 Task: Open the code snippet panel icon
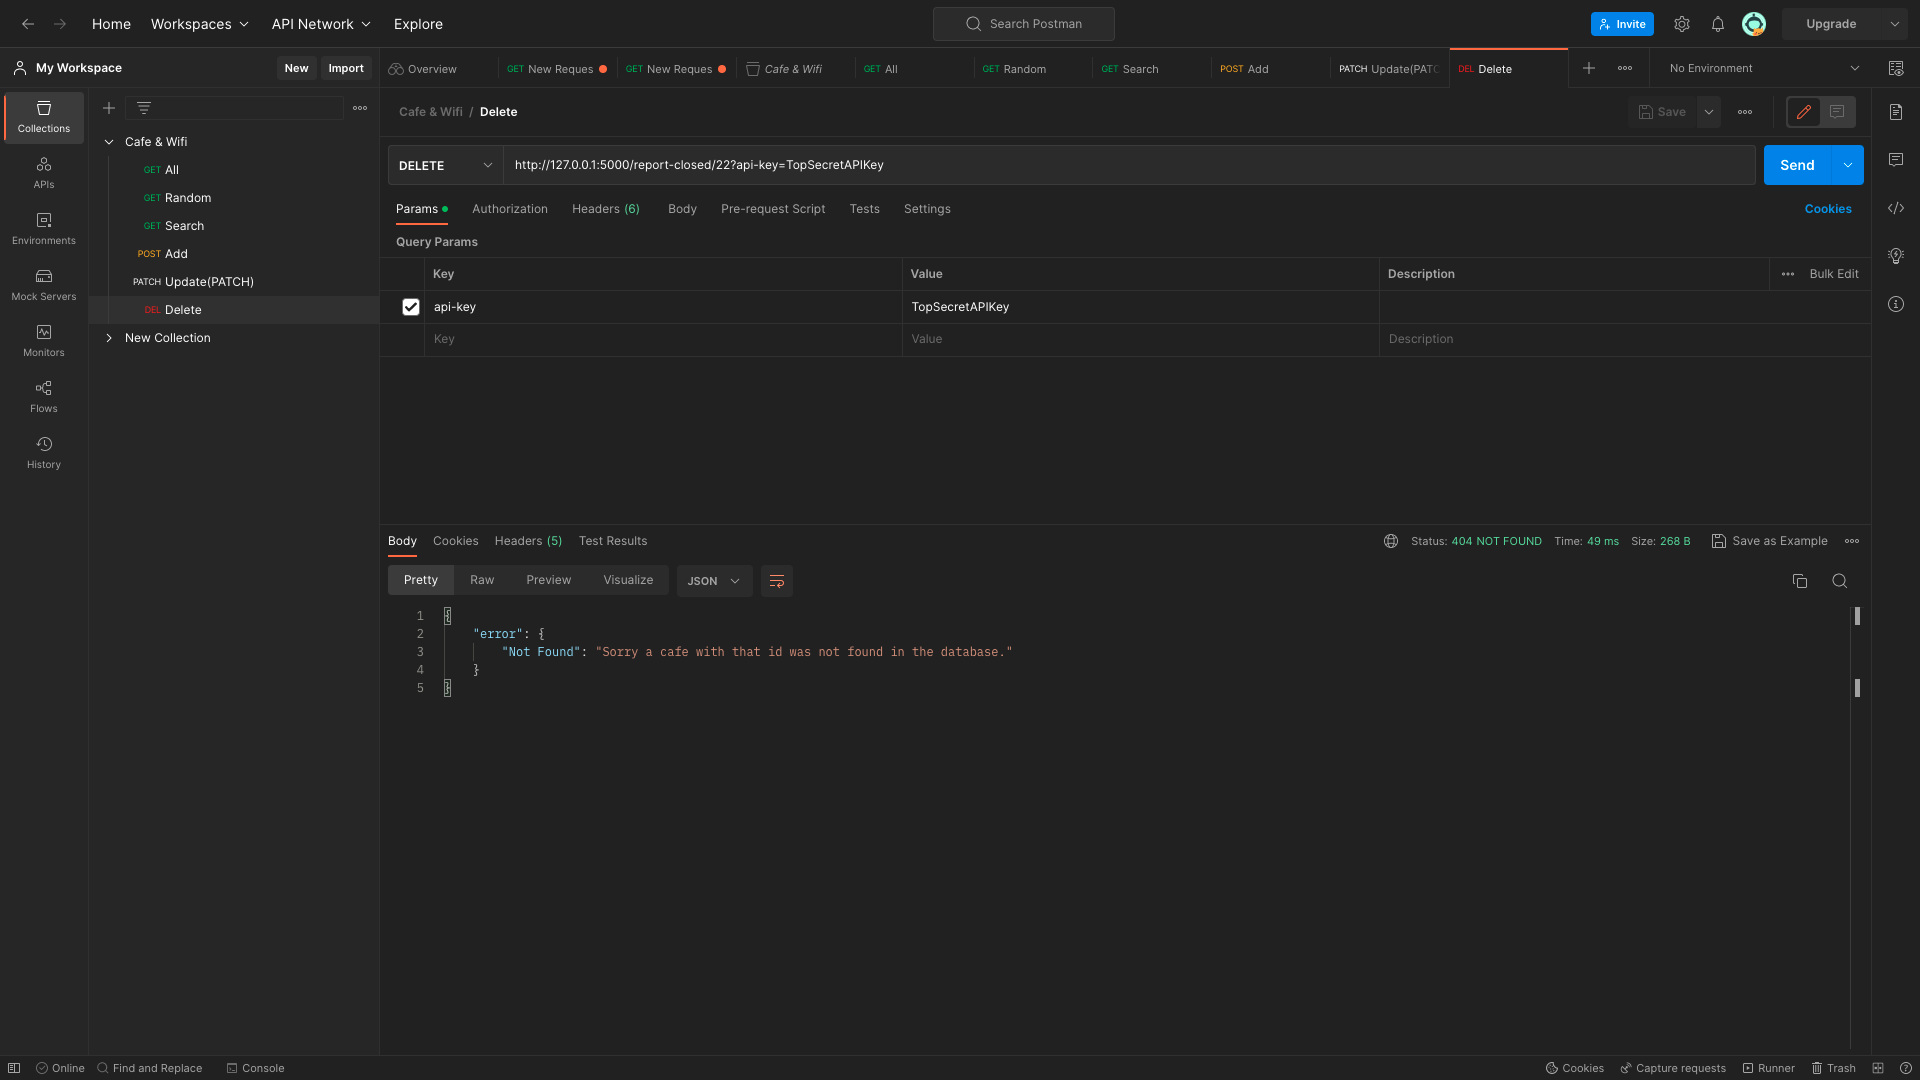point(1895,208)
